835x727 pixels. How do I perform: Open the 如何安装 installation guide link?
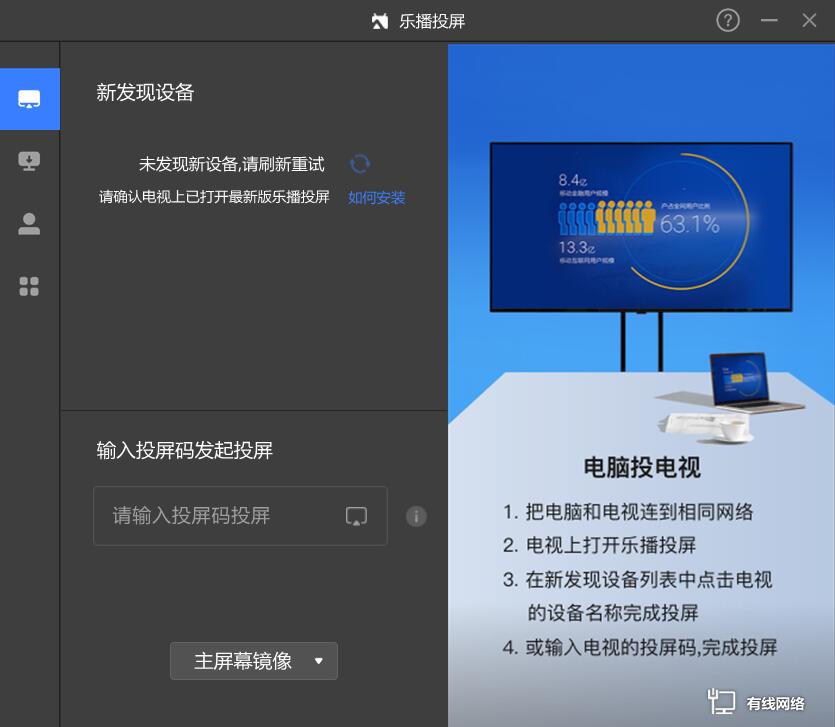pos(375,197)
